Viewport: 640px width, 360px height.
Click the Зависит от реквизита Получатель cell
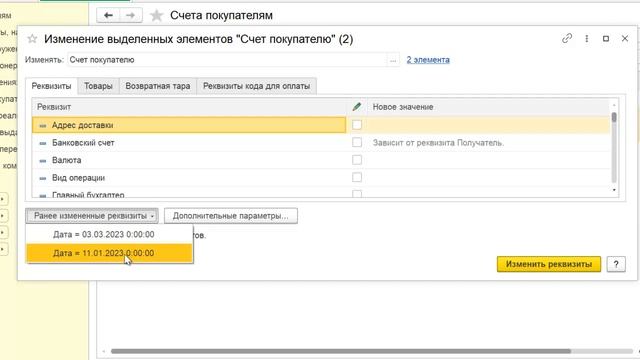489,142
